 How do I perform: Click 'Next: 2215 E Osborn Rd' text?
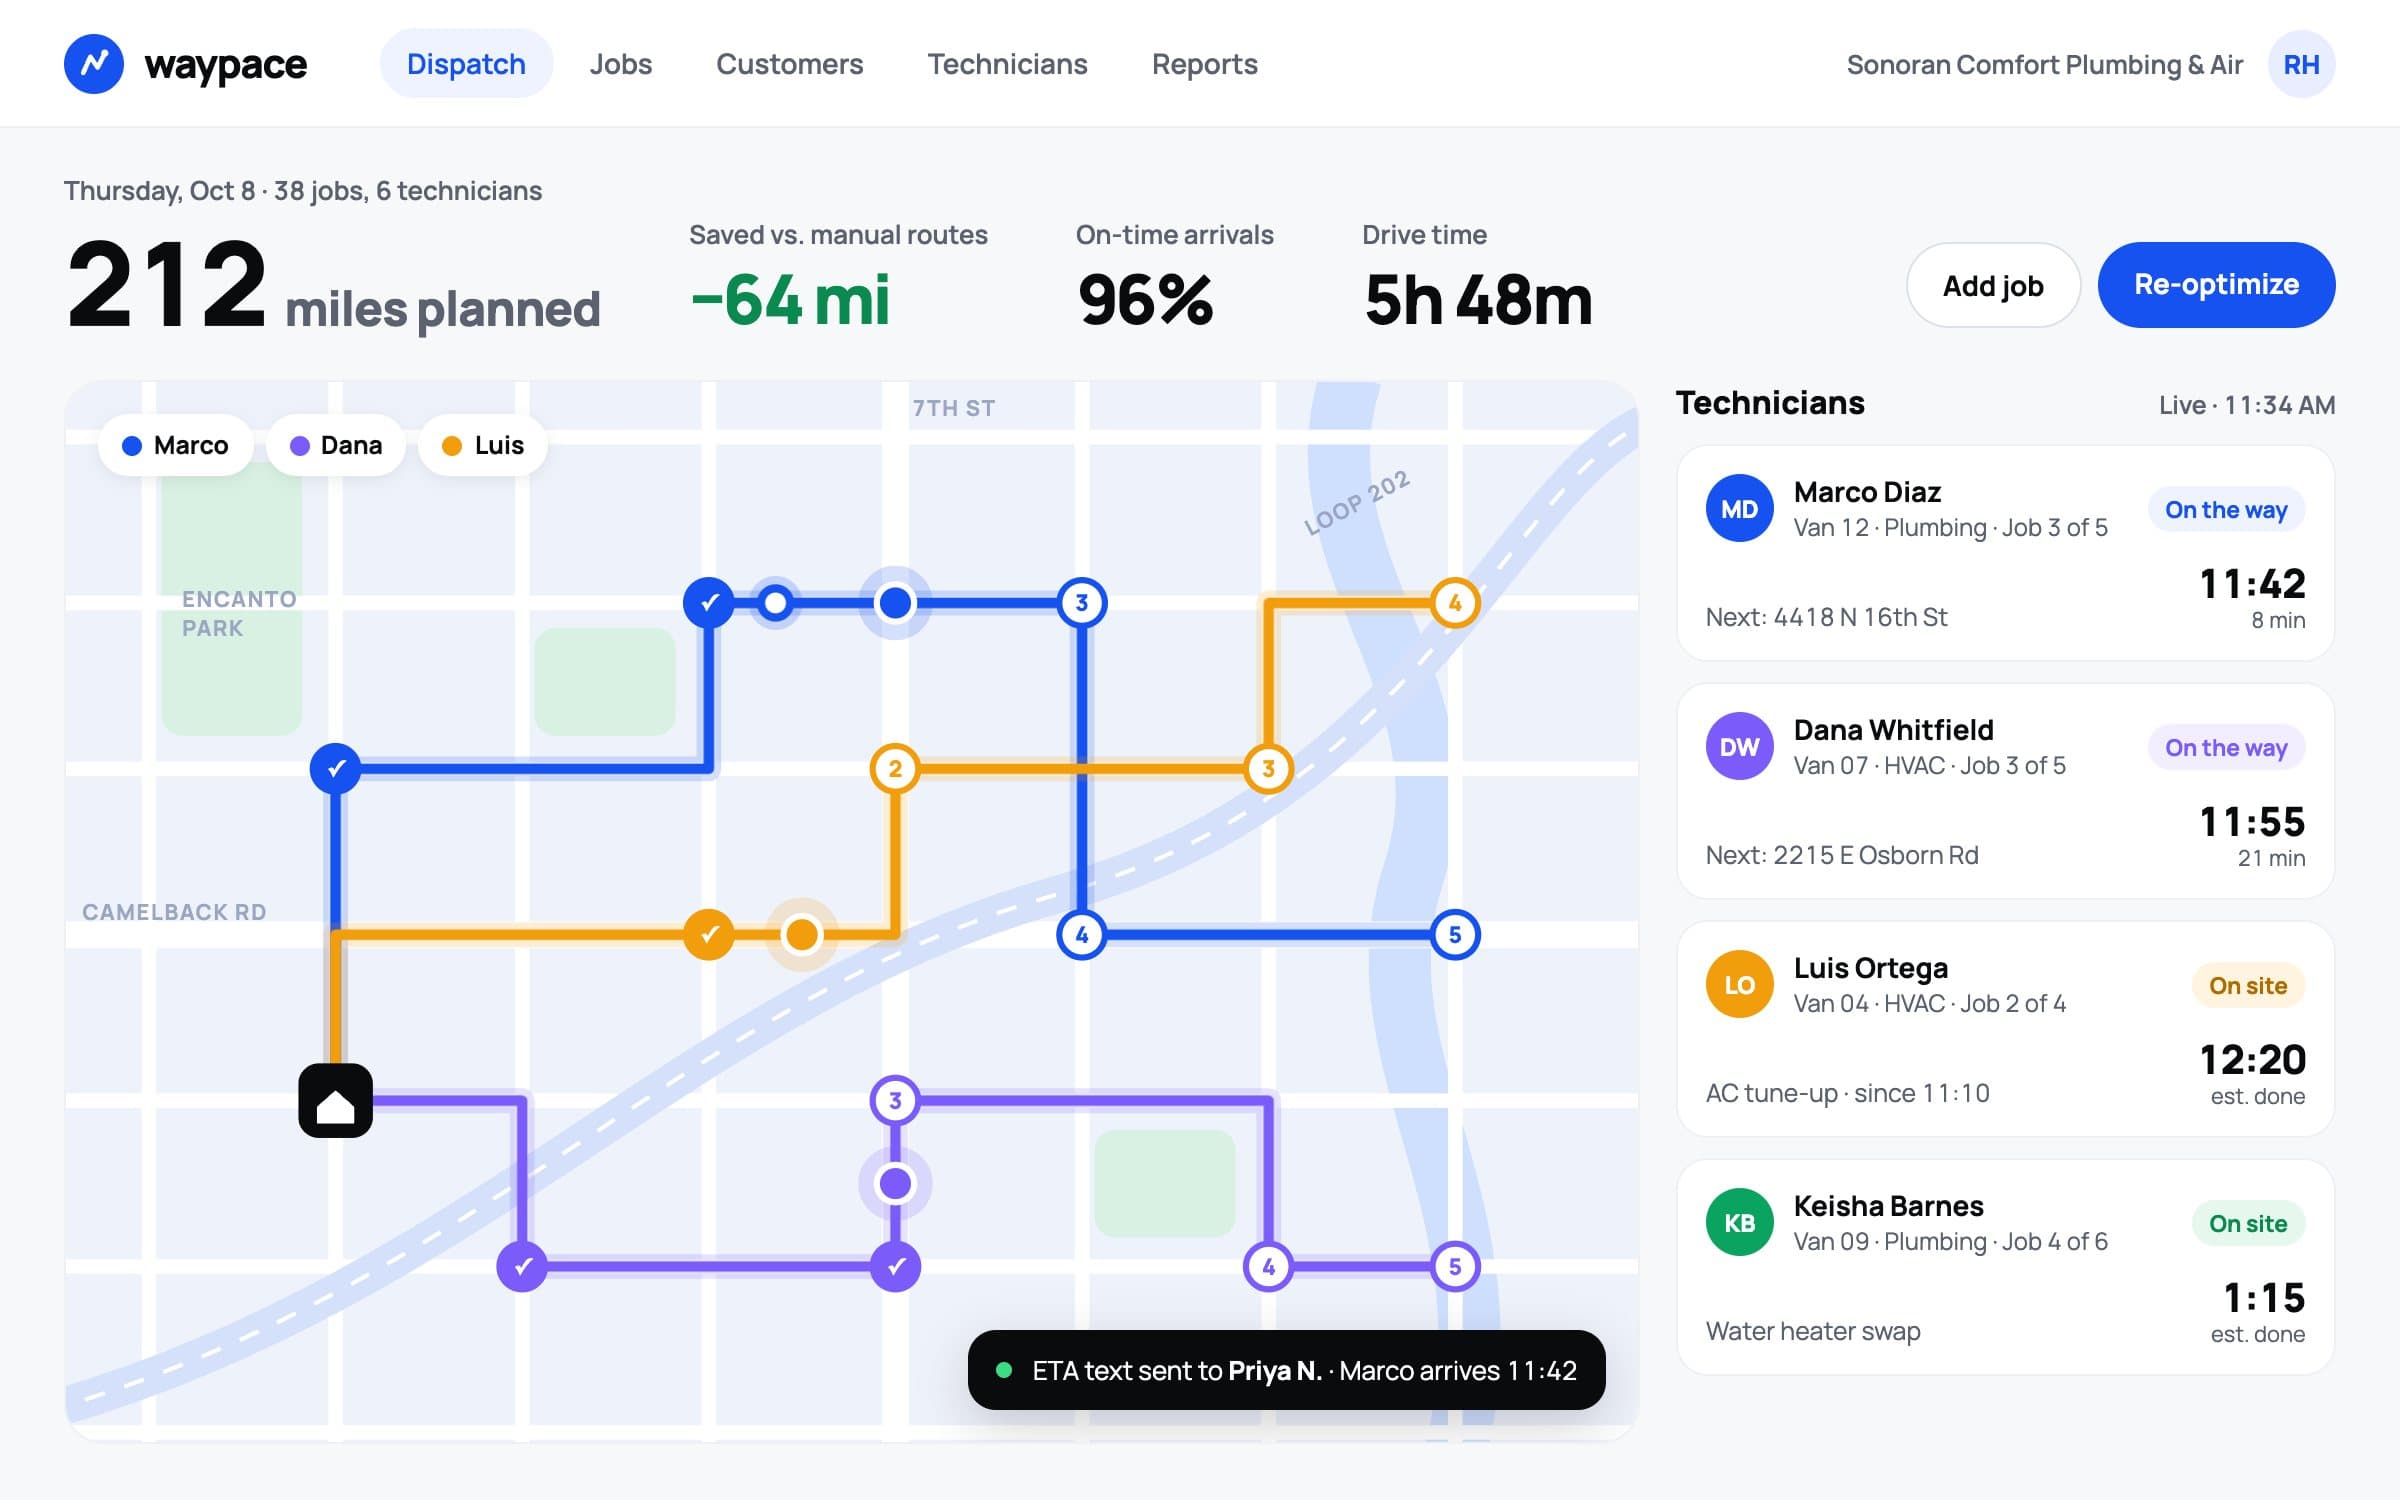1842,855
